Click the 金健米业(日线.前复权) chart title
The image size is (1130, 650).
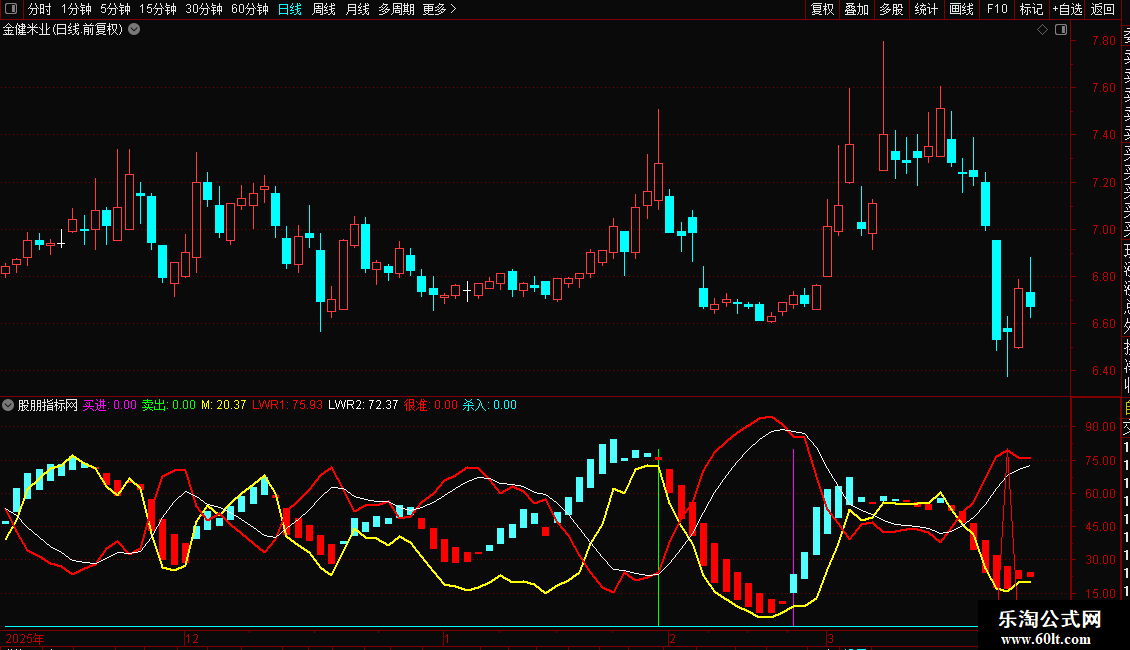click(63, 30)
